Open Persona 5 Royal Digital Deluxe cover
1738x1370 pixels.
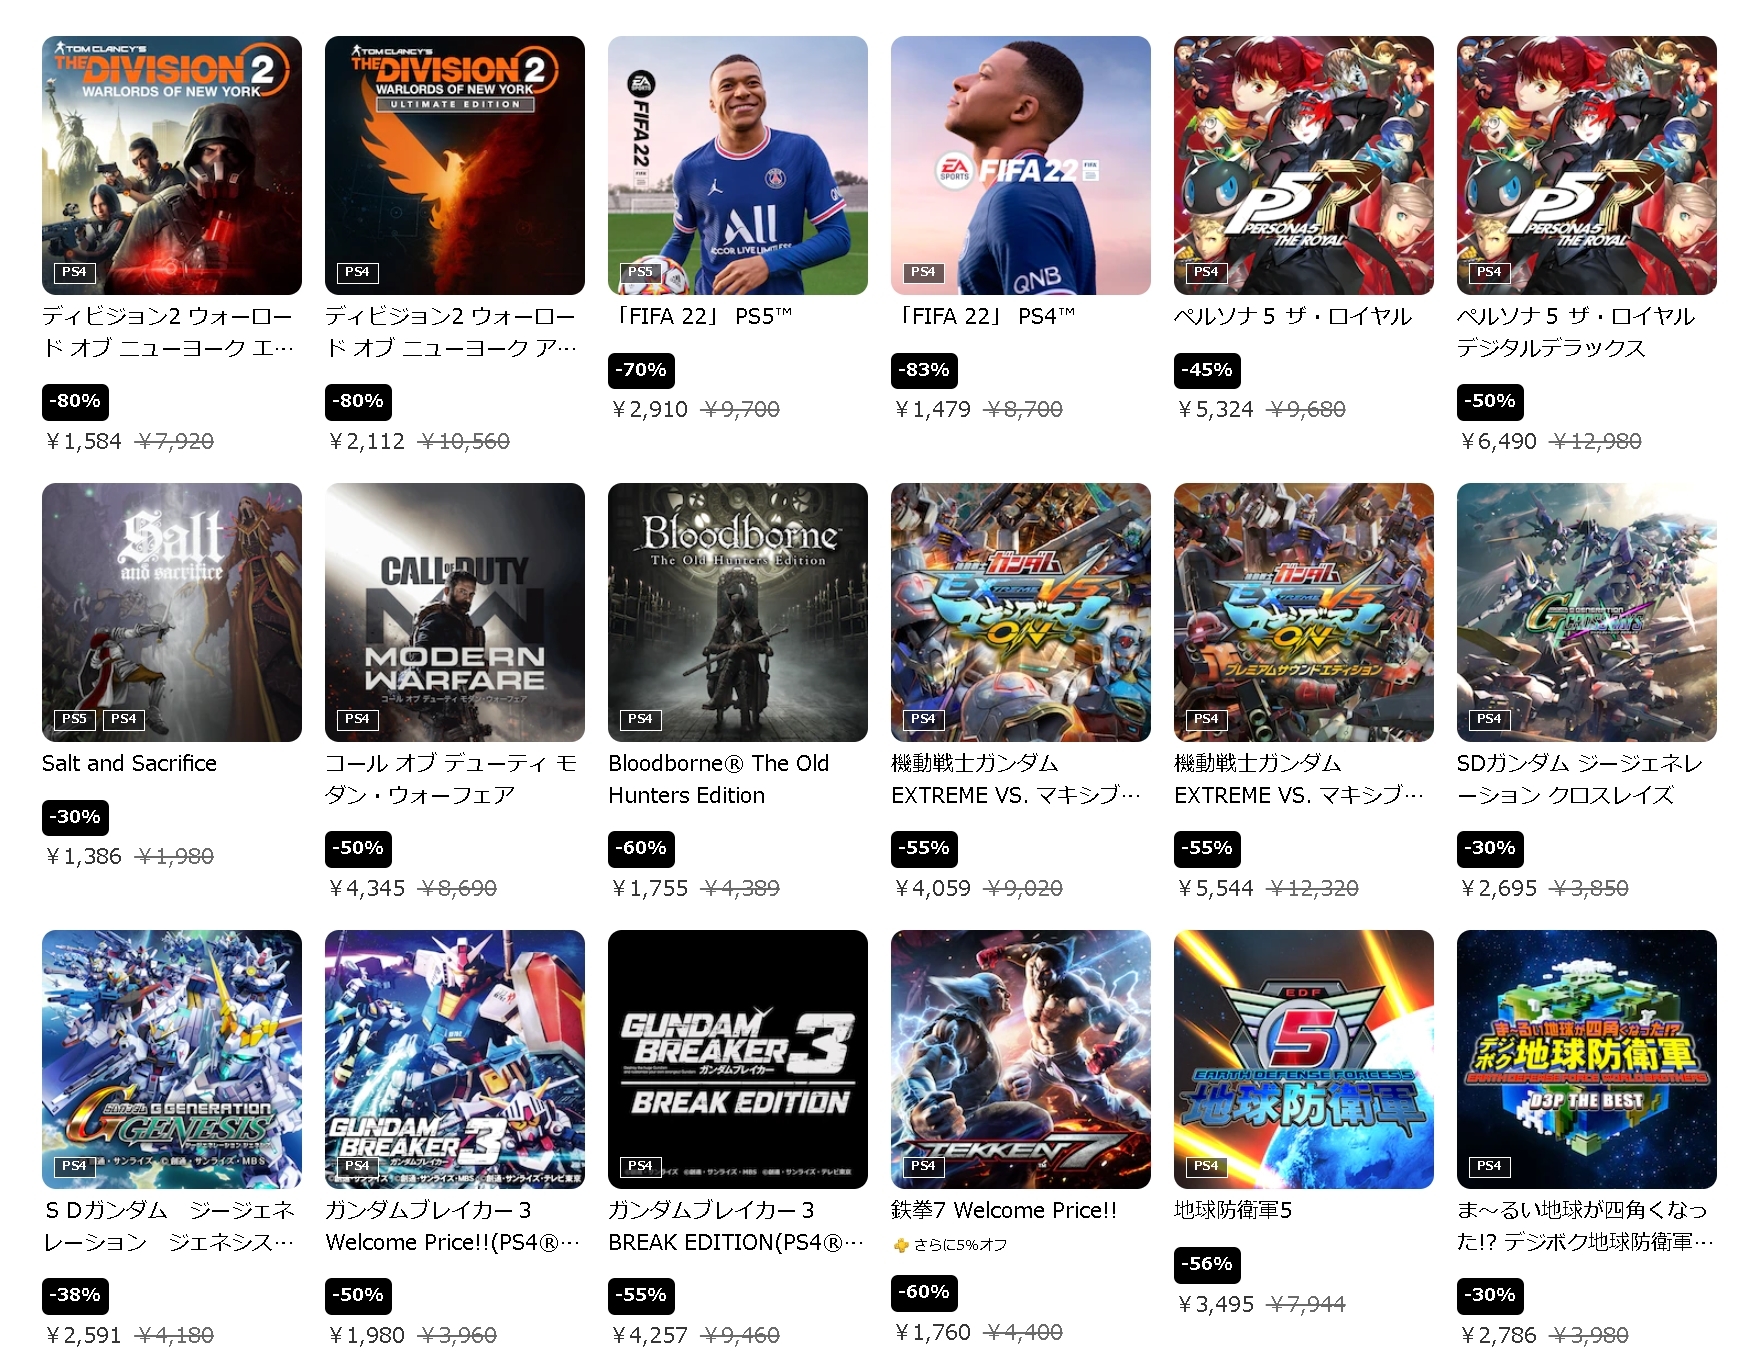click(x=1587, y=165)
